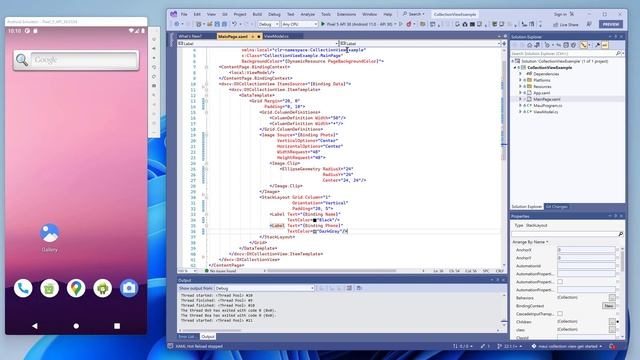Click the search magnifier in Properties panel
Image resolution: width=640 pixels, height=360 pixels.
[x=620, y=234]
